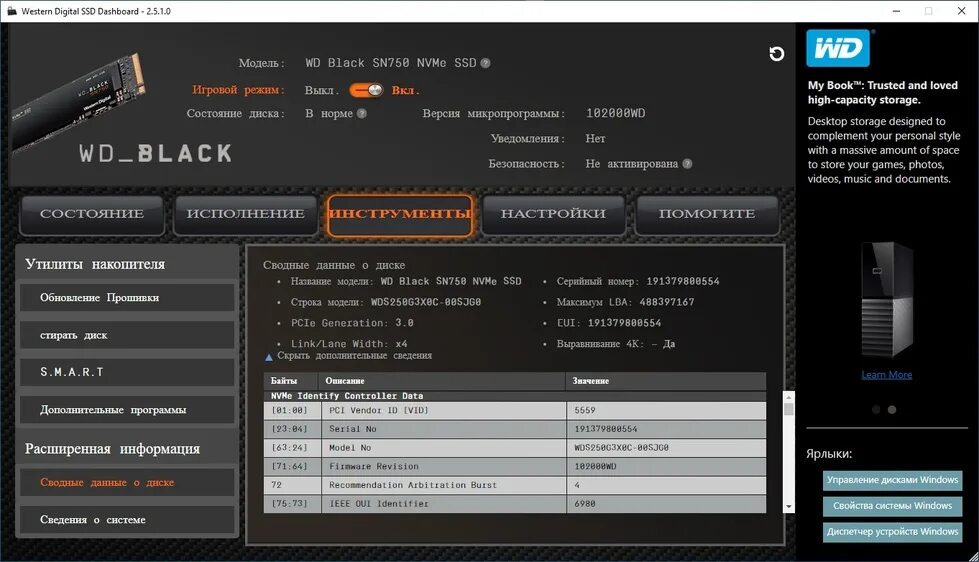Select 'Сводные данные о диске' item

tap(127, 482)
